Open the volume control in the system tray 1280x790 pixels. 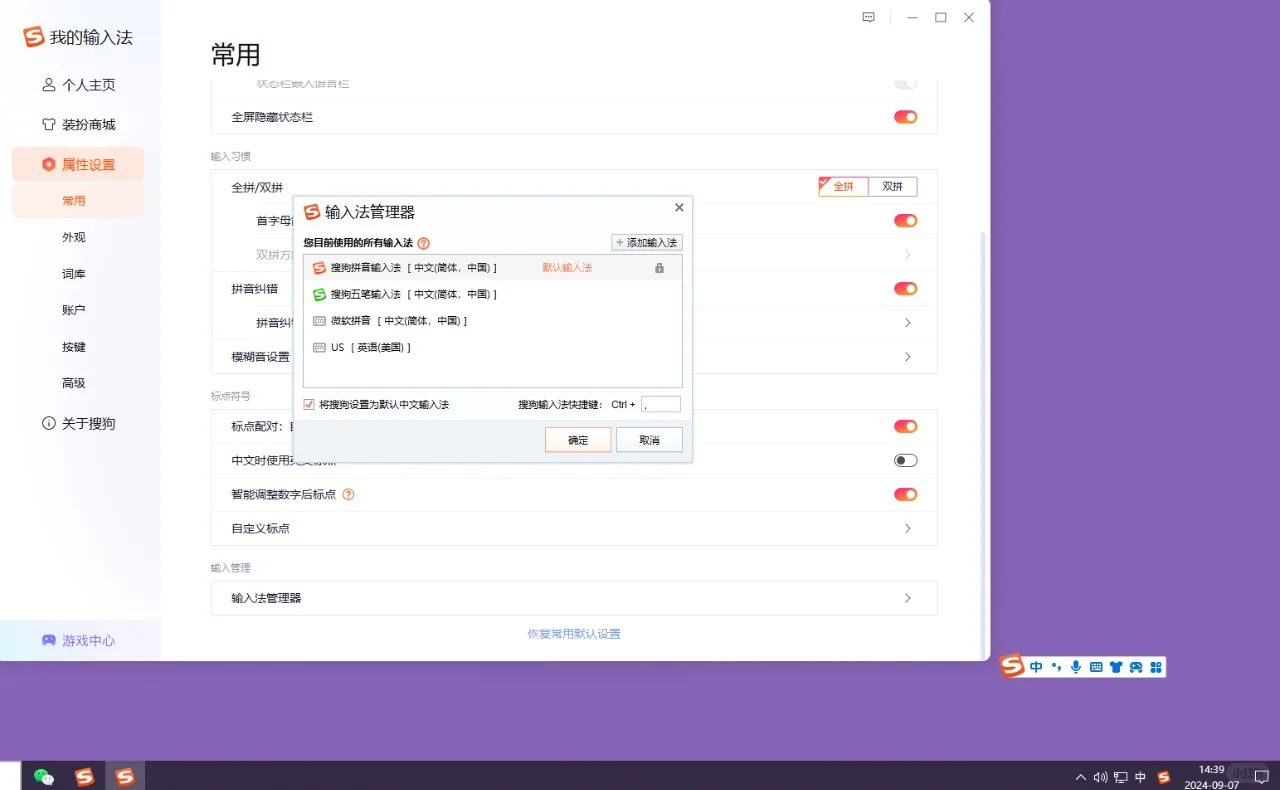pos(1100,777)
